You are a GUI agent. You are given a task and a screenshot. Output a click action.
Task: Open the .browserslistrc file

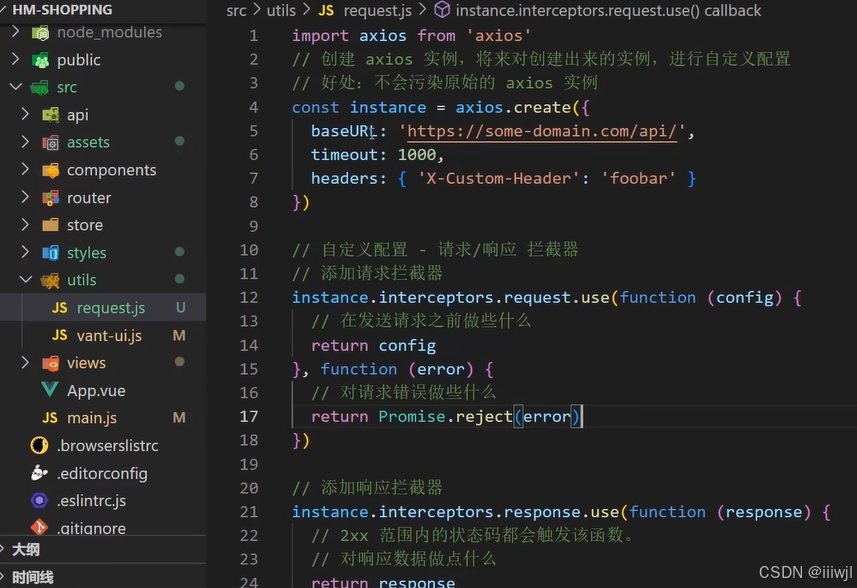[108, 445]
